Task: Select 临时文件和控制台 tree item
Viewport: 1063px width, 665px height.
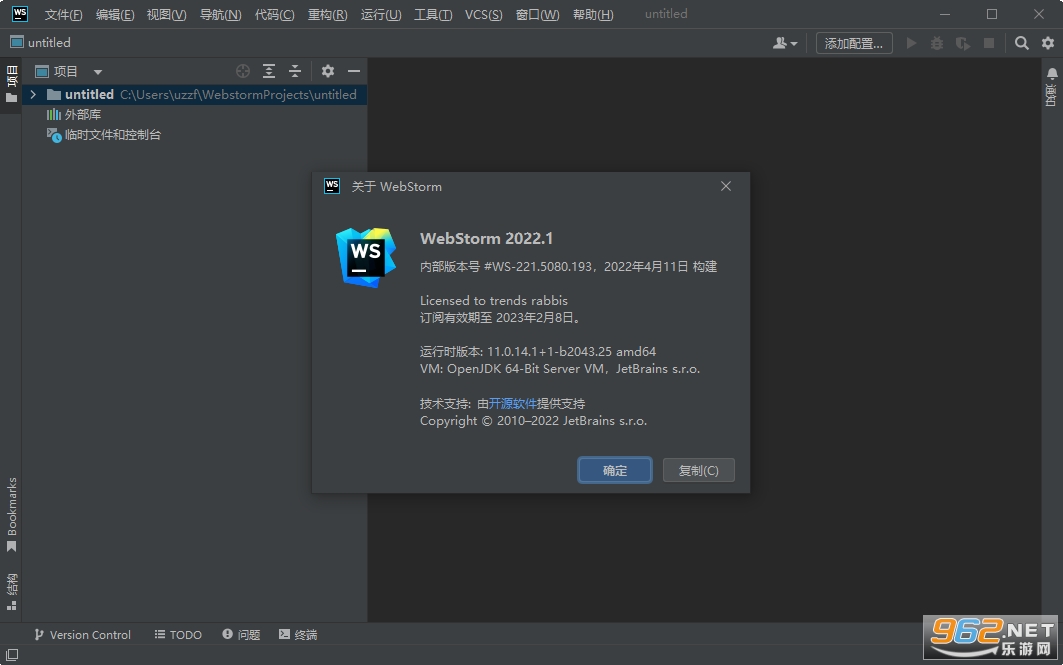Action: pos(104,135)
